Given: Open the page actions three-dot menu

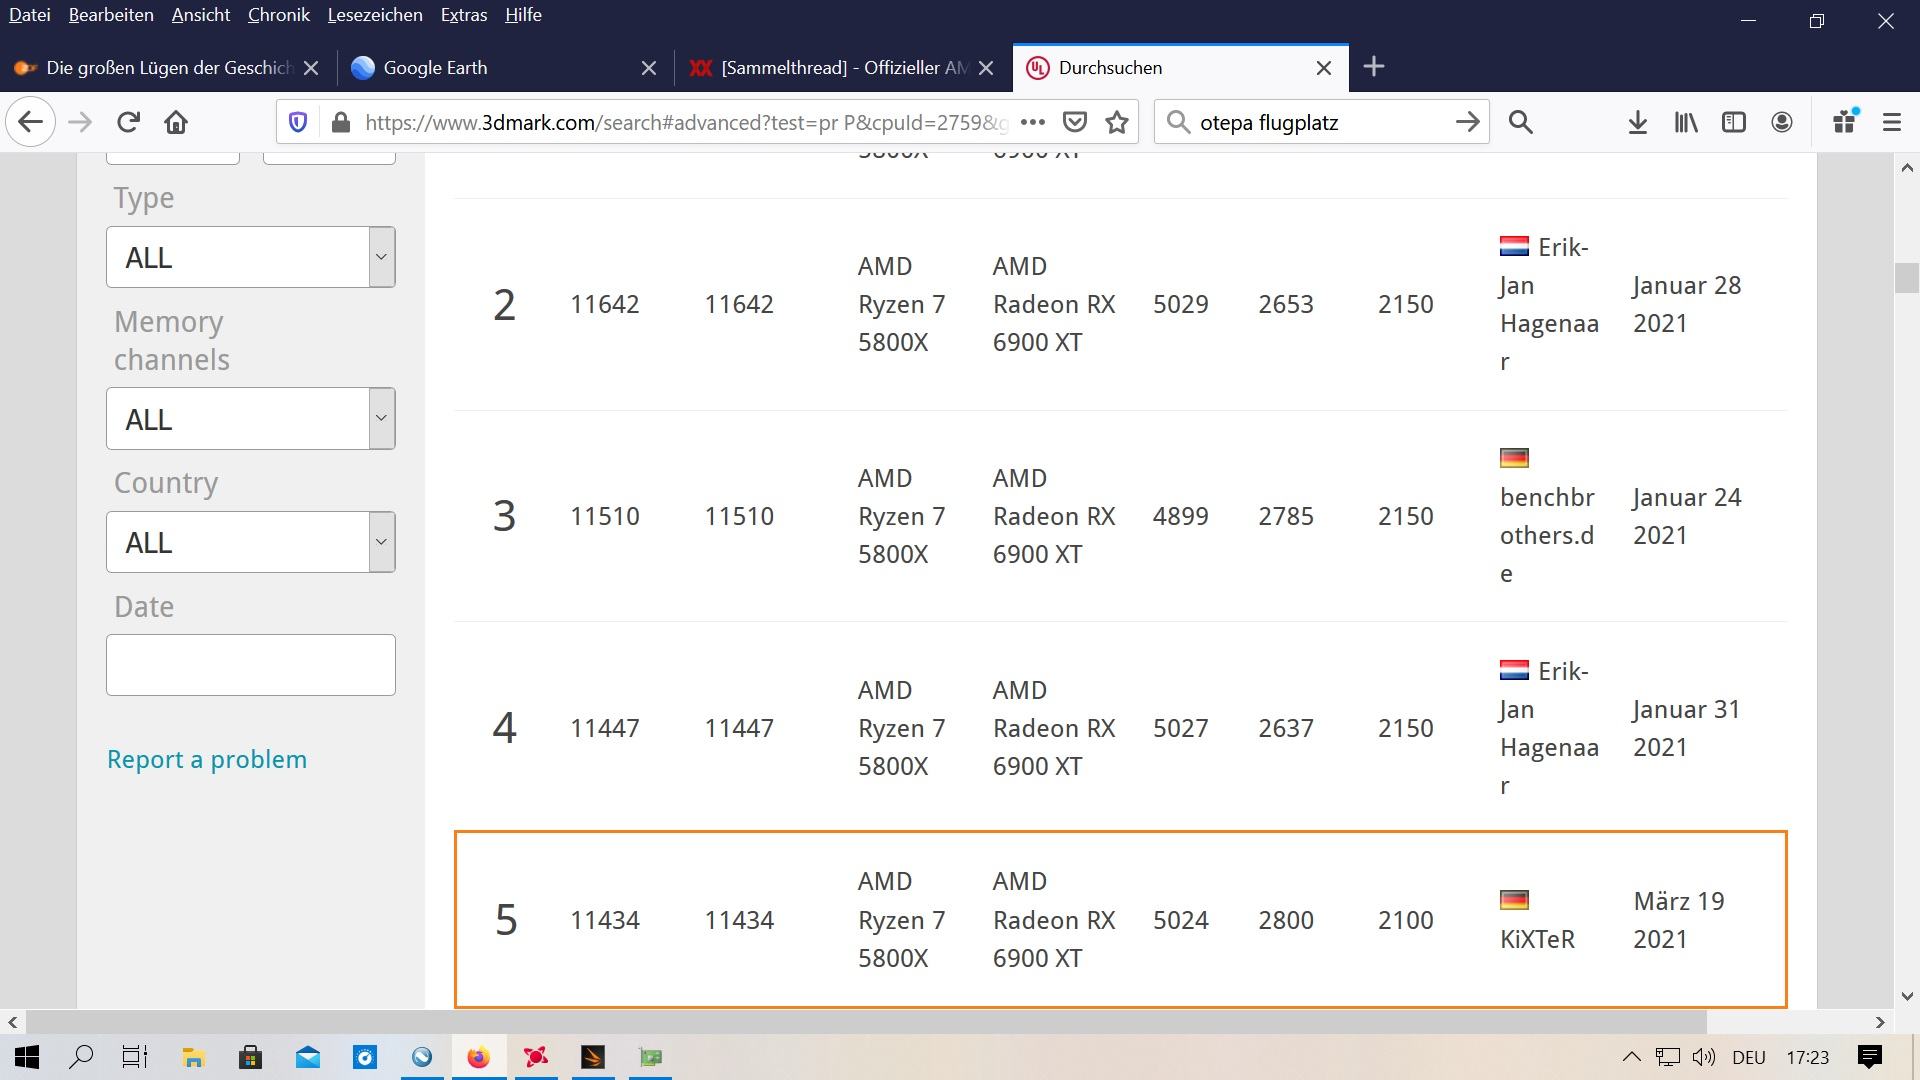Looking at the screenshot, I should [x=1033, y=122].
